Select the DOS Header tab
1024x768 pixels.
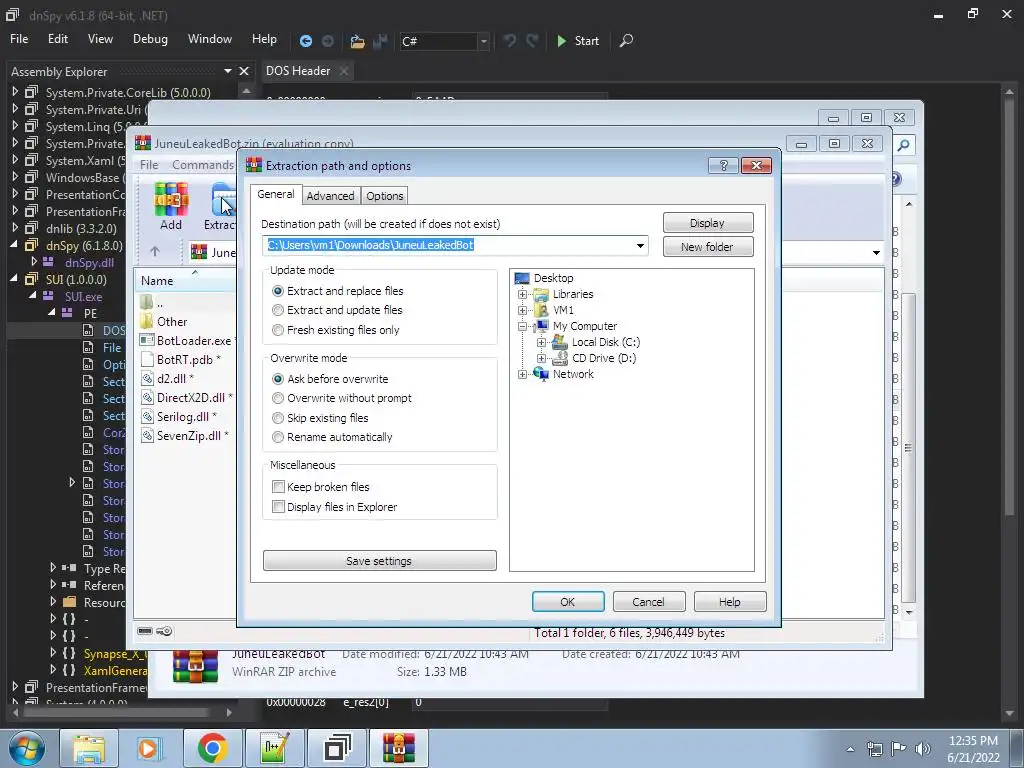(x=298, y=71)
